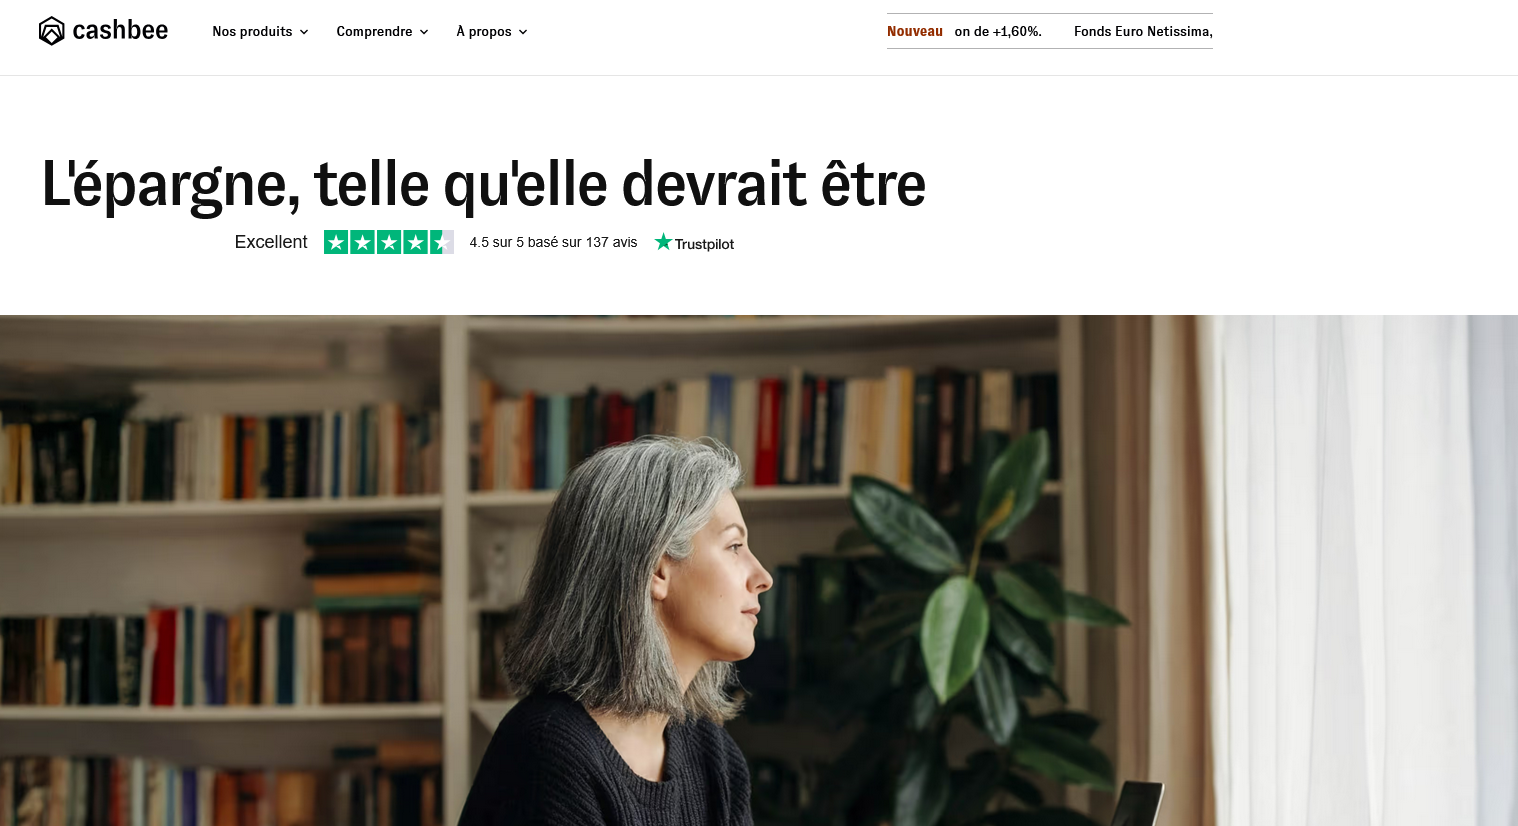Screen dimensions: 1518x826
Task: Click the Fonds Euro Netissima ticker text
Action: click(1143, 31)
